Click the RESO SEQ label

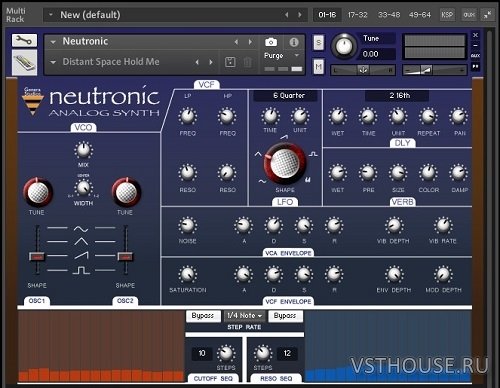[276, 378]
